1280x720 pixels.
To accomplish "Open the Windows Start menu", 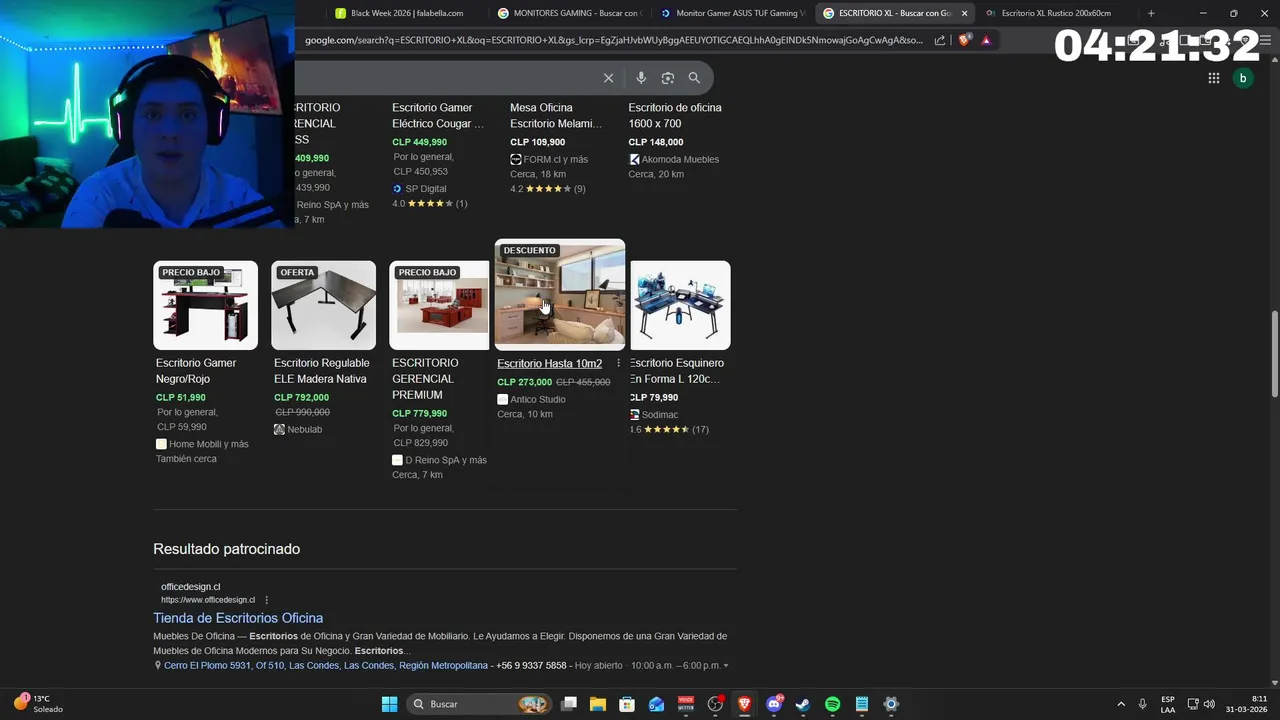I will tap(389, 704).
